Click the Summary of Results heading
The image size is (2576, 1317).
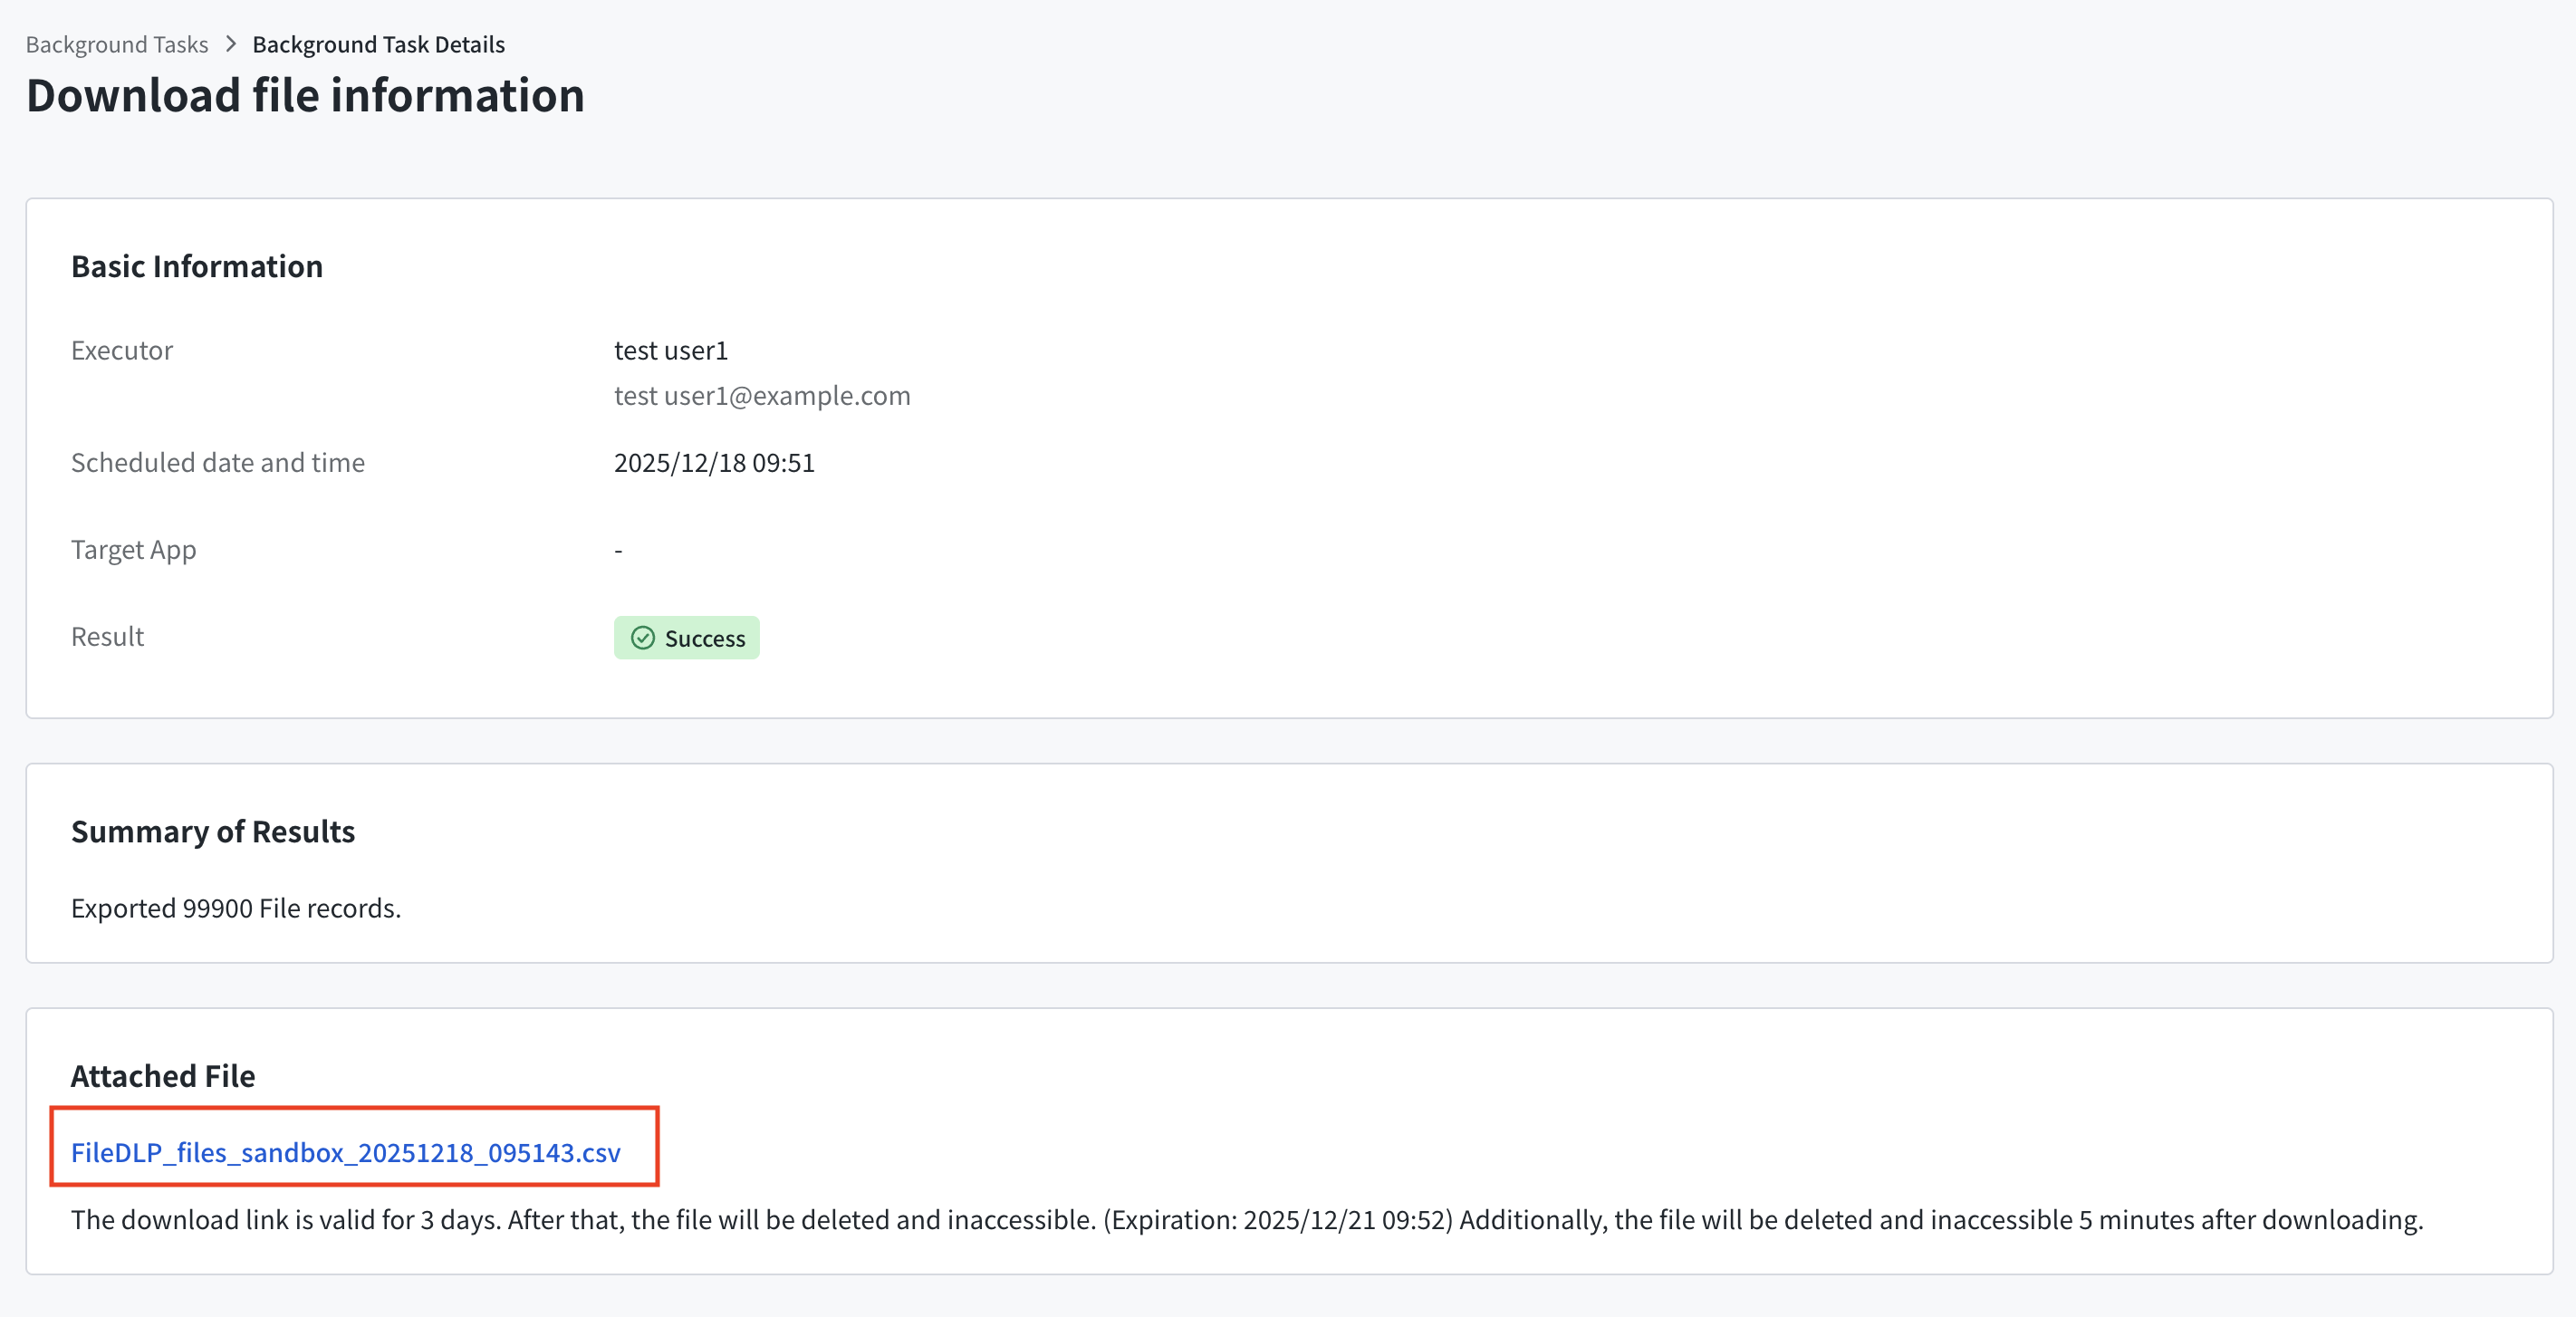coord(213,831)
